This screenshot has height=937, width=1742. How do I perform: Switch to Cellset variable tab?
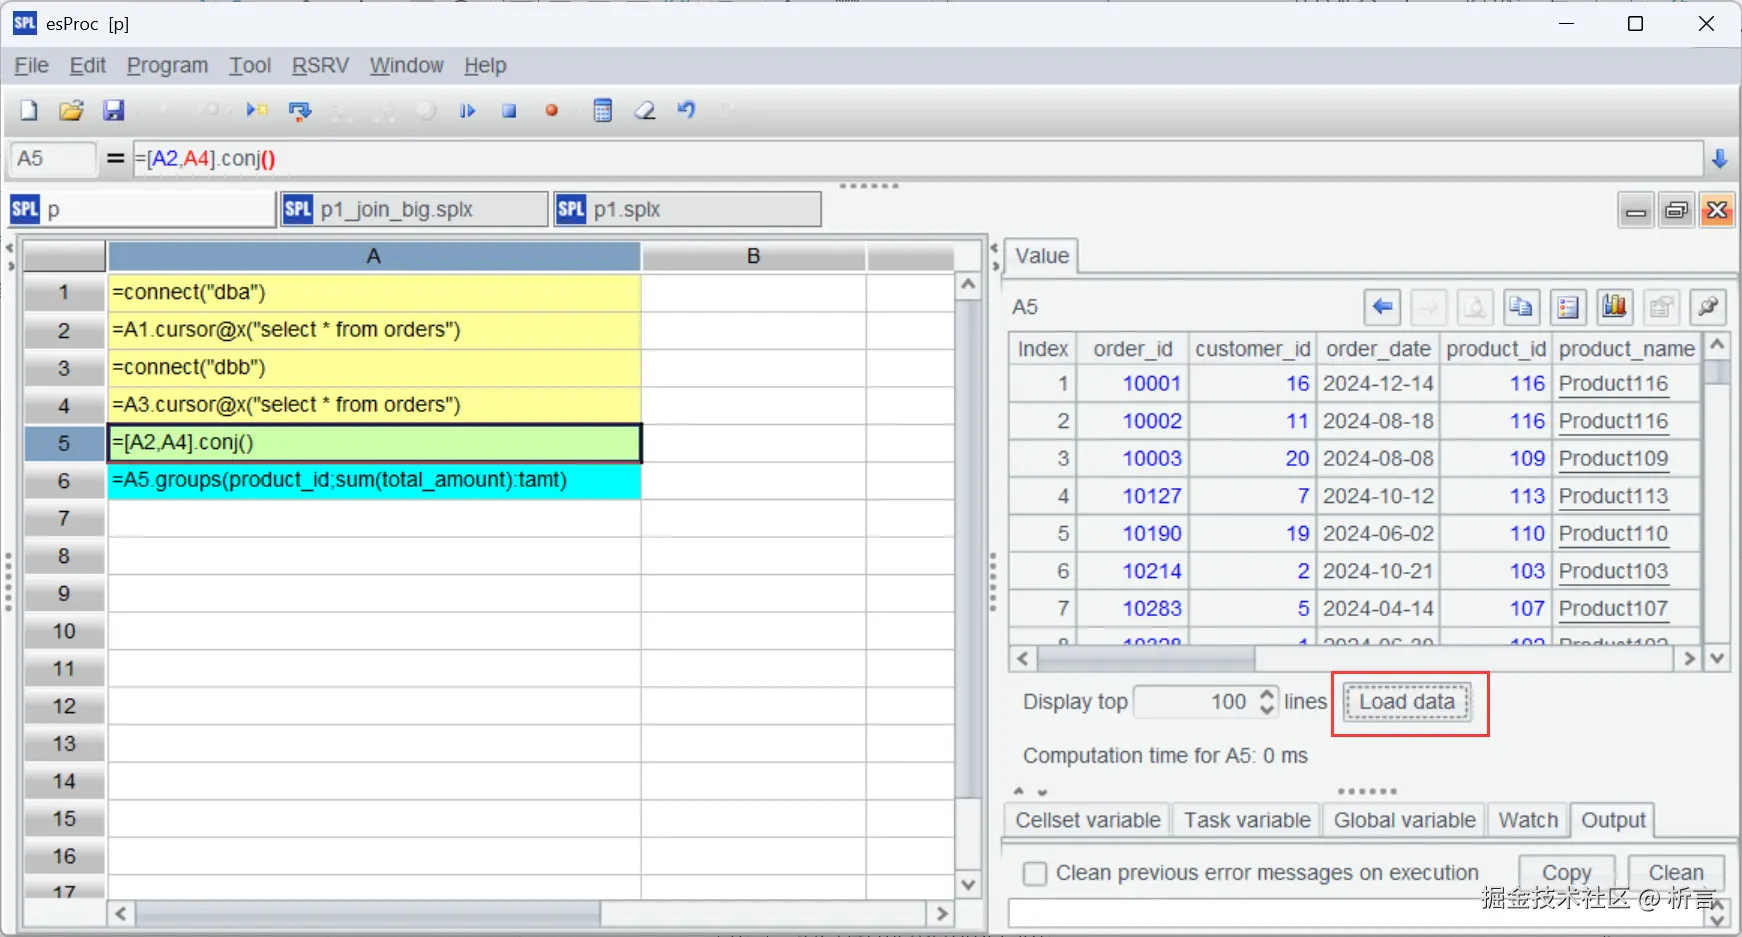[x=1087, y=820]
